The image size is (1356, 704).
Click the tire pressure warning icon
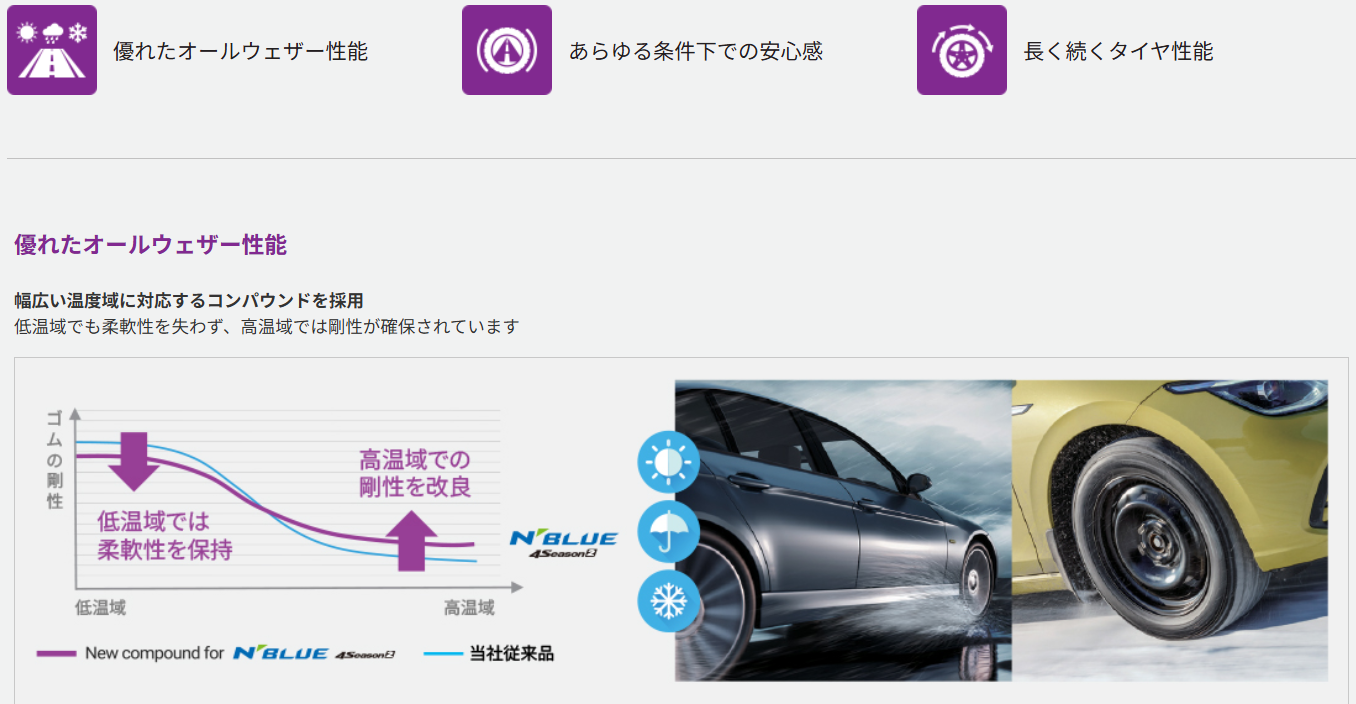506,50
